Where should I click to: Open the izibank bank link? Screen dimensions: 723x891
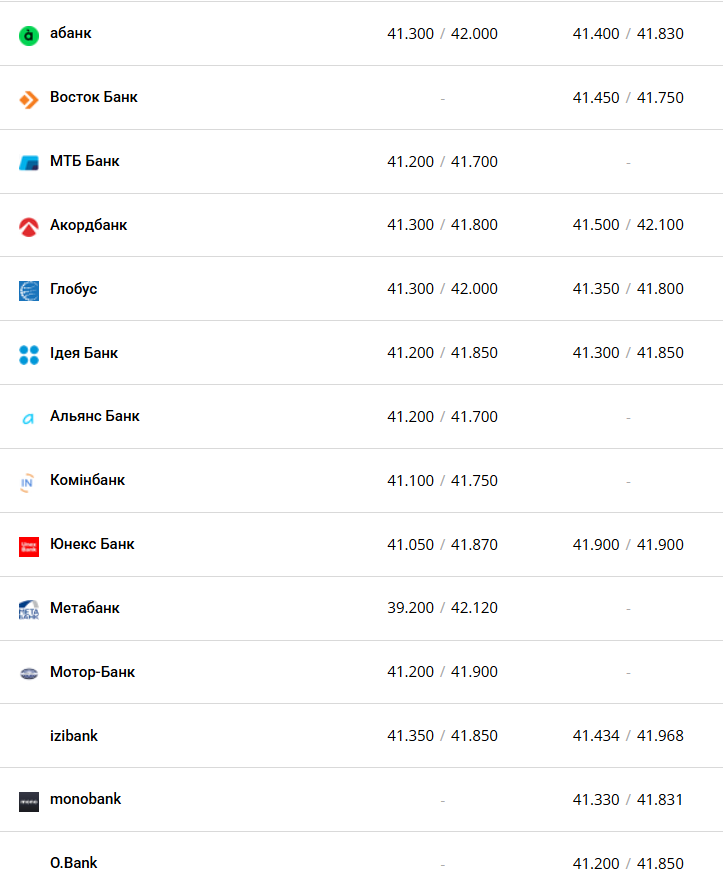[74, 736]
